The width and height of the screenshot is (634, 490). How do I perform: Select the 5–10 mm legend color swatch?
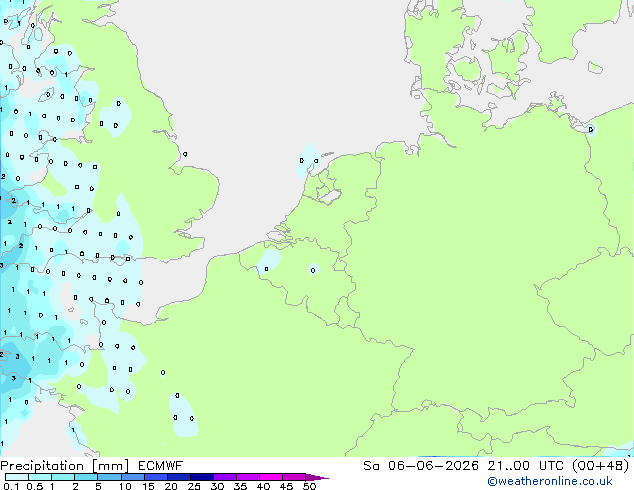pyautogui.click(x=109, y=477)
